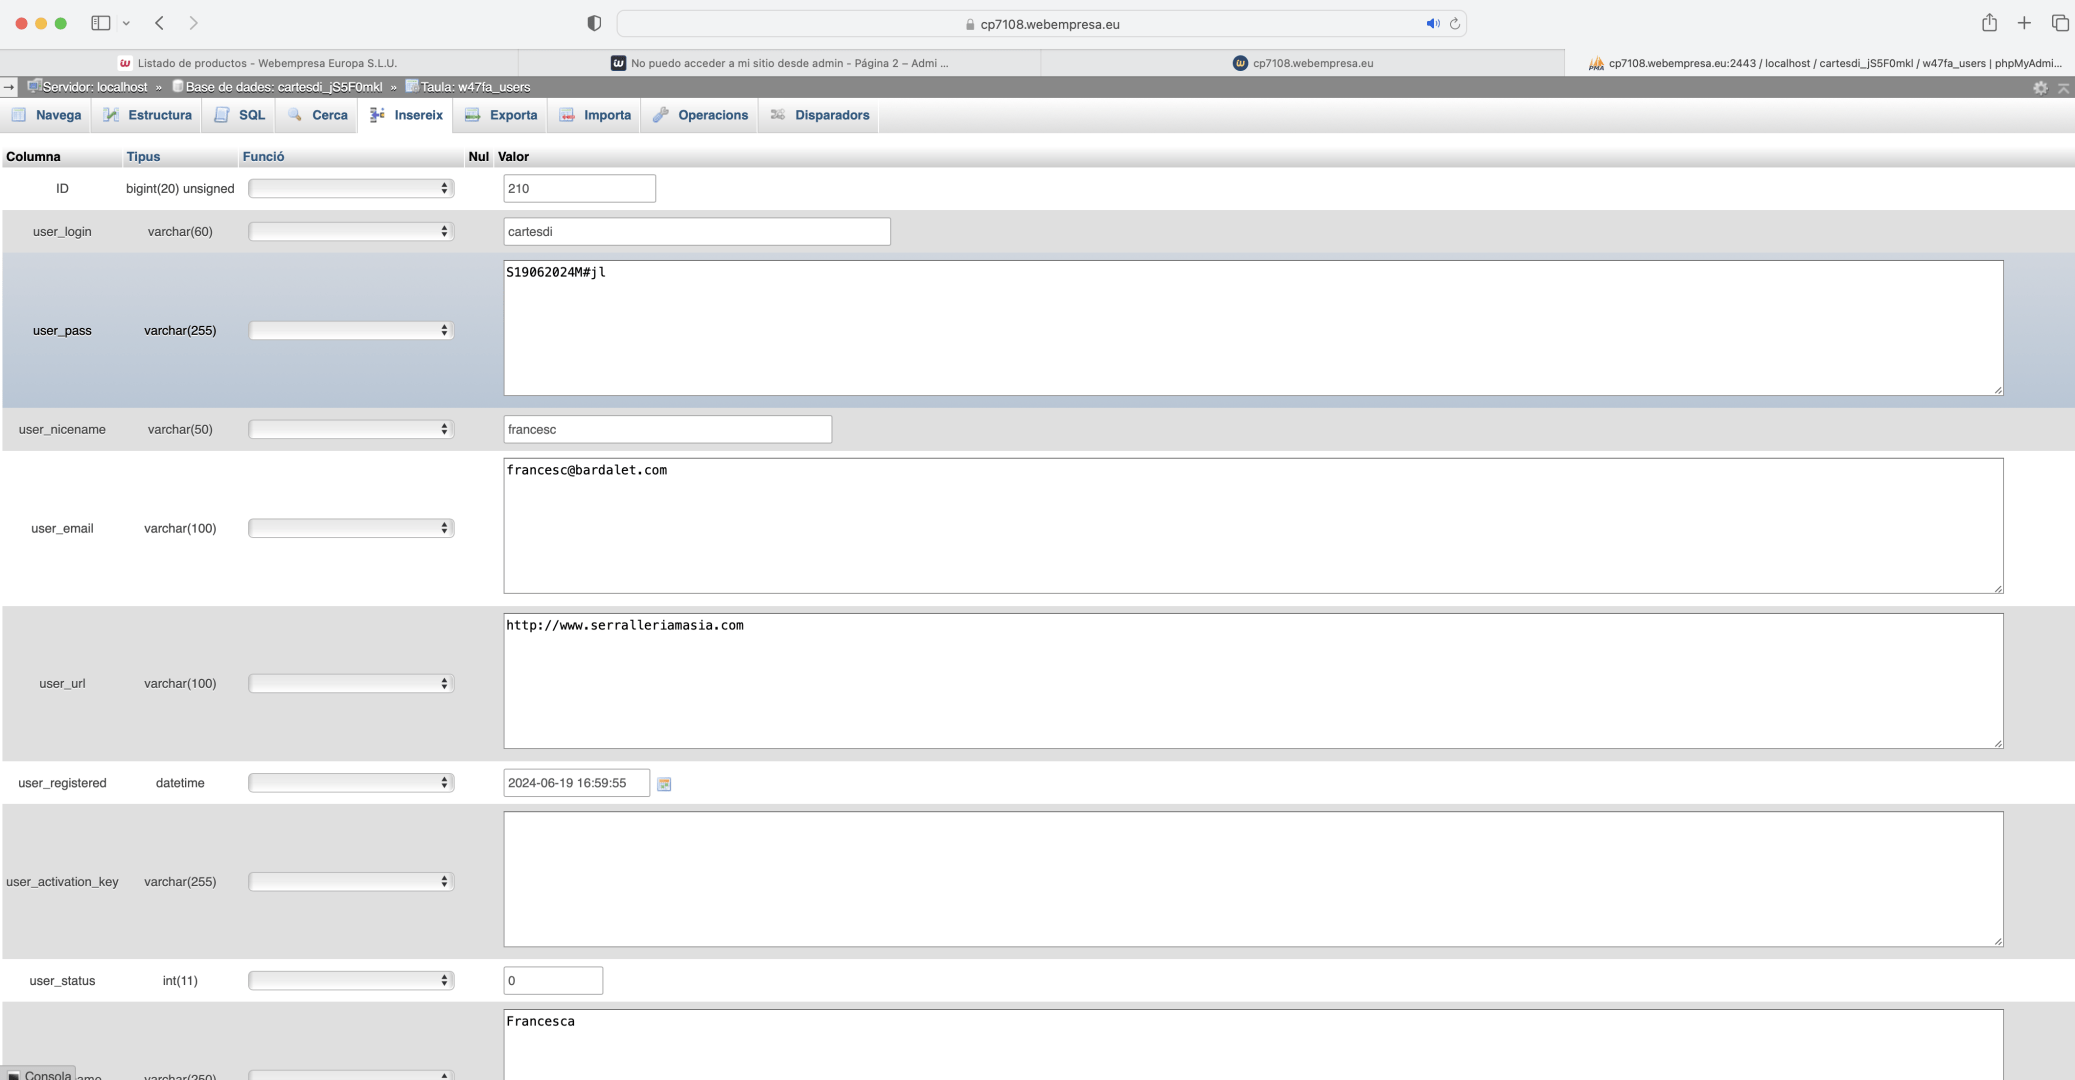The image size is (2075, 1080).
Task: Open the Disparadors tab
Action: tap(820, 115)
